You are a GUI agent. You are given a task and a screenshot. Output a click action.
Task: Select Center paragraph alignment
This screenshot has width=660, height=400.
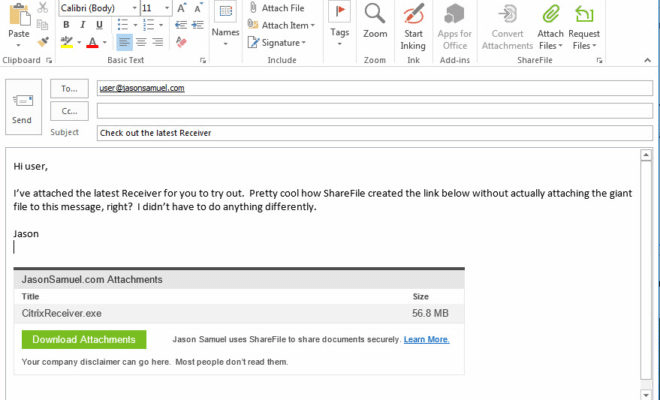(141, 42)
